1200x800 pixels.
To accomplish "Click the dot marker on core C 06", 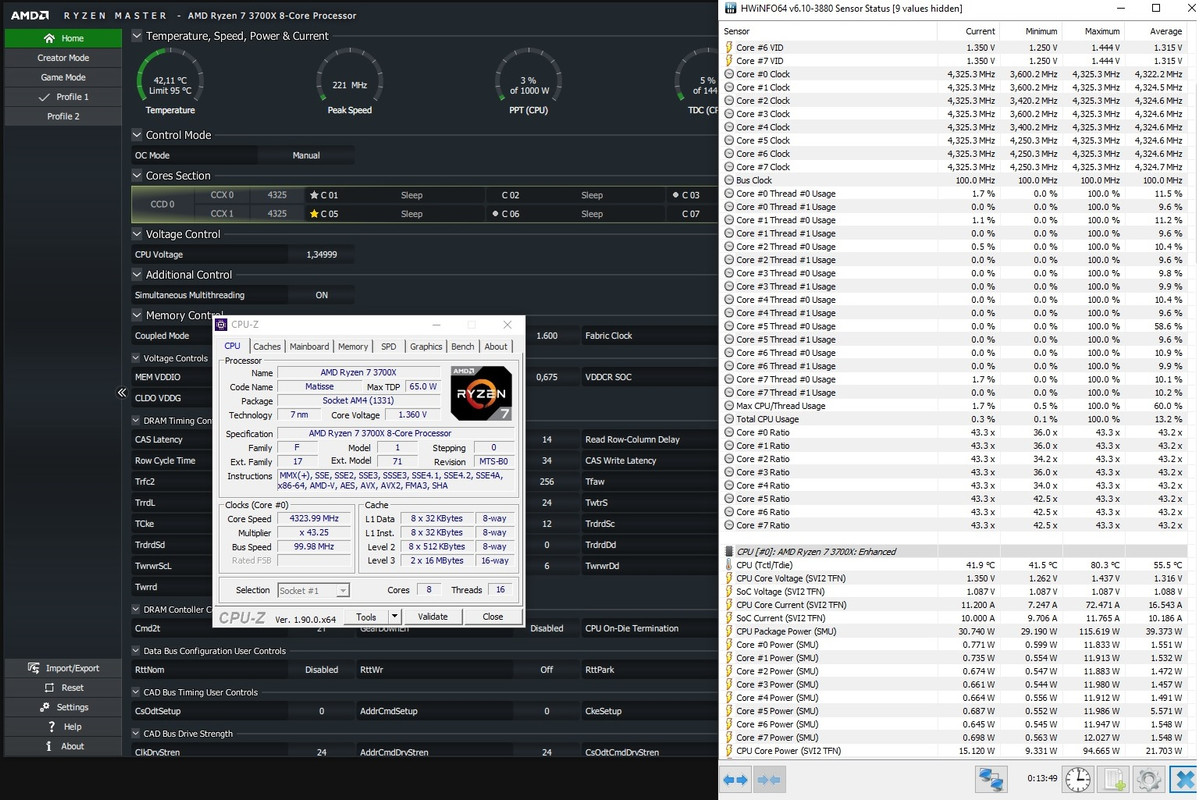I will pyautogui.click(x=496, y=214).
